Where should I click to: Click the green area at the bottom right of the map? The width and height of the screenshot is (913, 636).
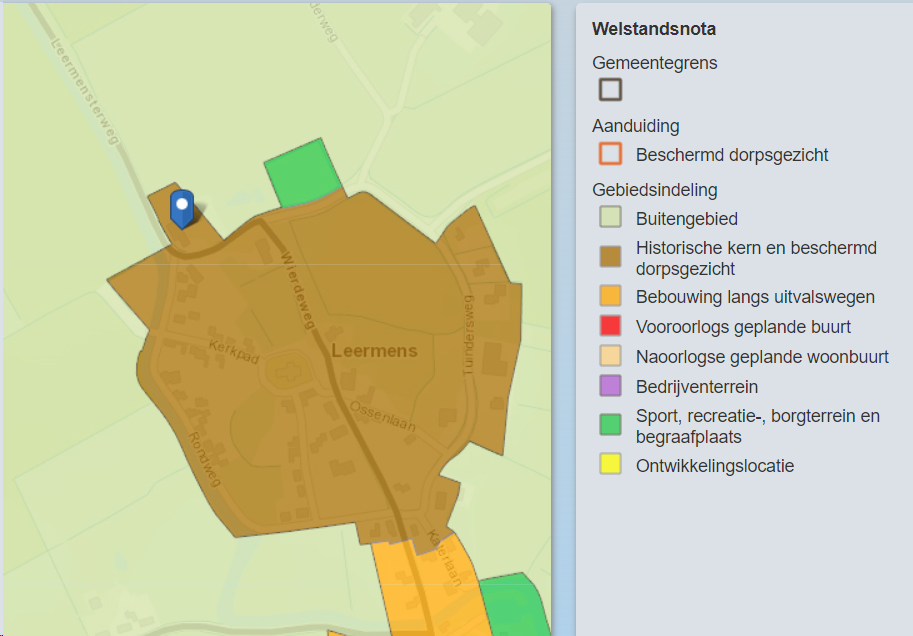[515, 606]
